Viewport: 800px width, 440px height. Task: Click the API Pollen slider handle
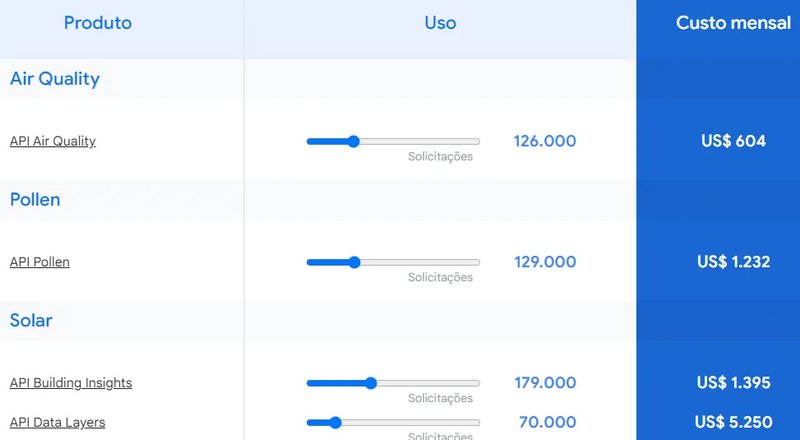pos(354,262)
